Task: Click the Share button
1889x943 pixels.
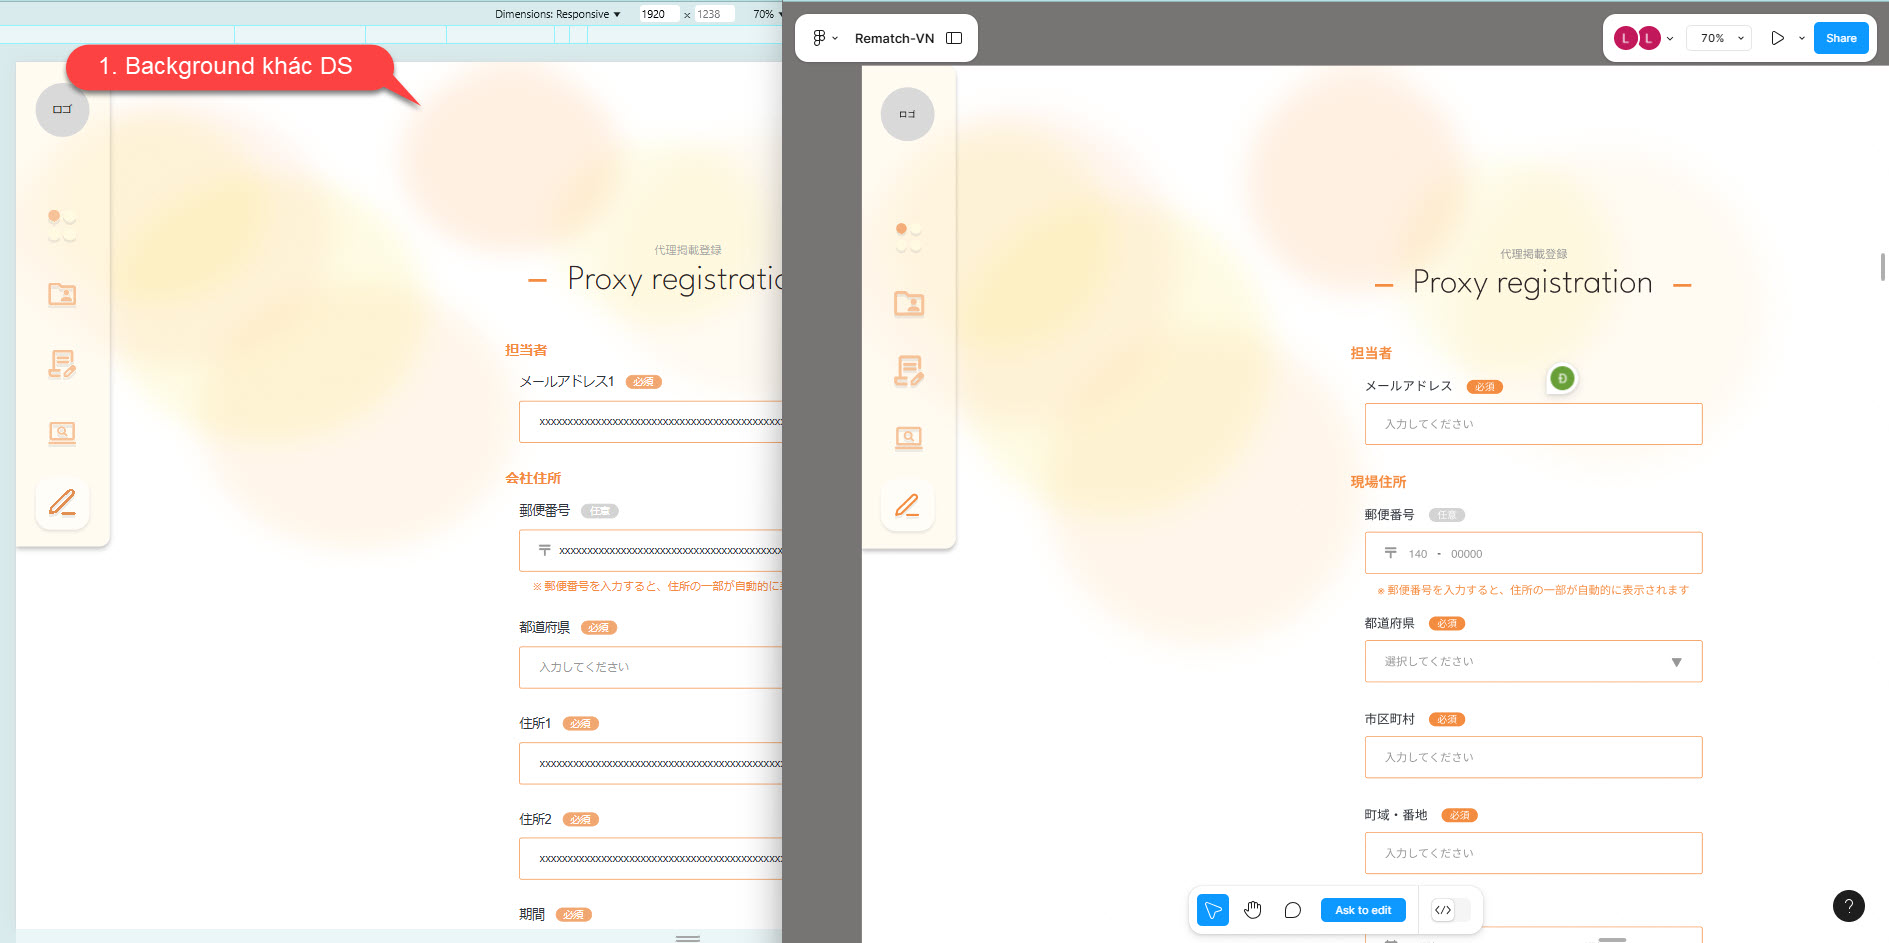Action: pyautogui.click(x=1840, y=38)
